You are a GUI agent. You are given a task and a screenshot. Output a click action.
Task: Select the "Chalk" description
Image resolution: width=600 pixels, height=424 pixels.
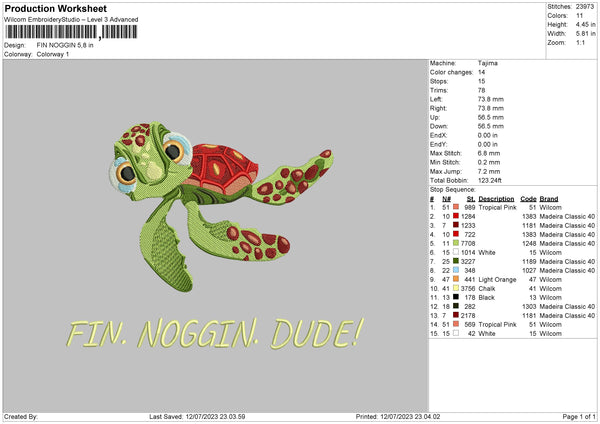[x=487, y=289]
